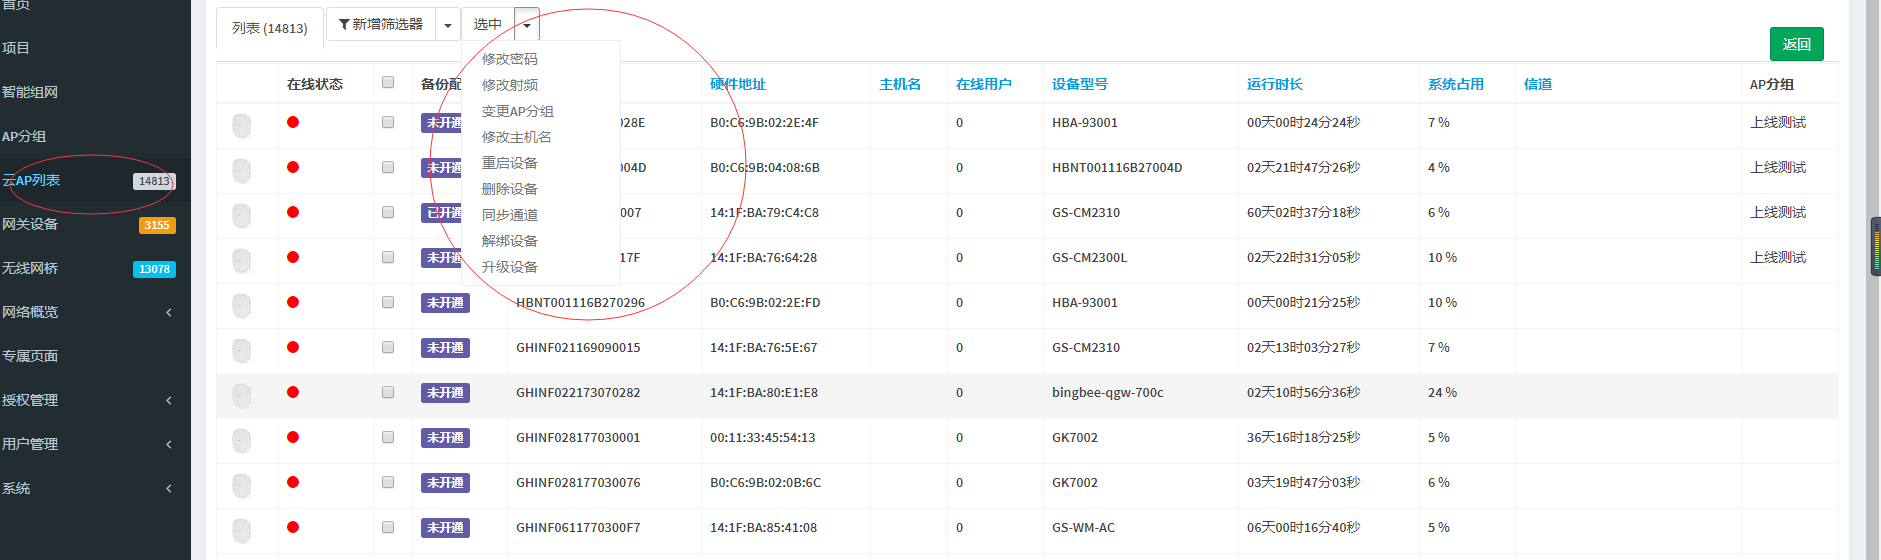Click the device icon in the bingbee-qgw-700c row
The width and height of the screenshot is (1881, 560).
[241, 395]
